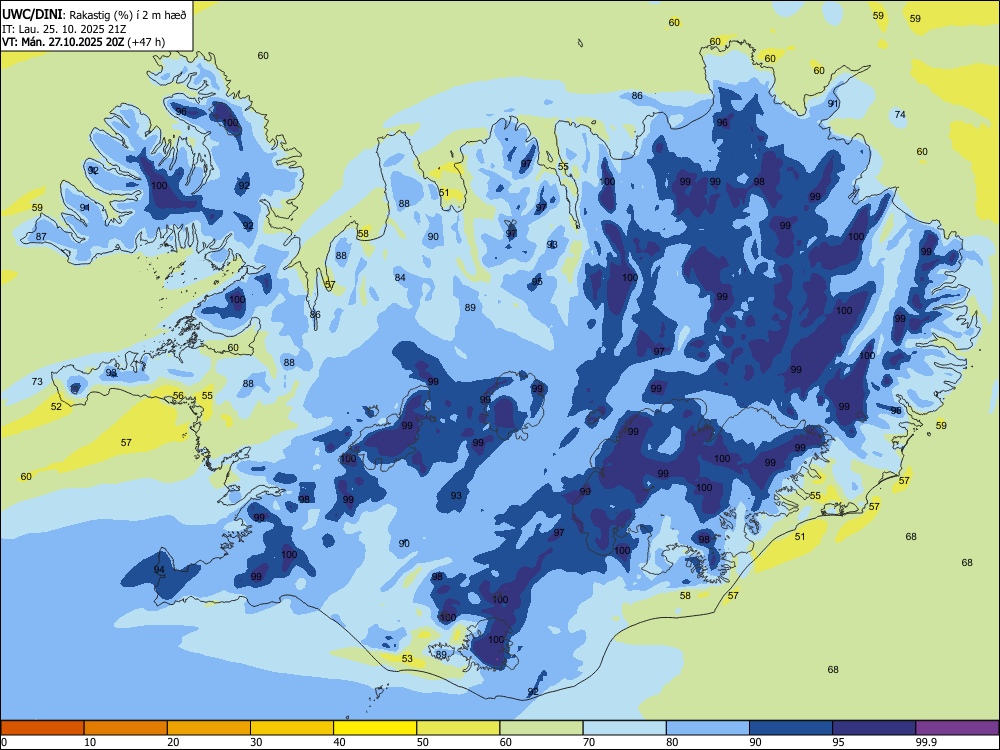The height and width of the screenshot is (750, 1000).
Task: Click the '10' tick label on the legend scale
Action: 90,742
